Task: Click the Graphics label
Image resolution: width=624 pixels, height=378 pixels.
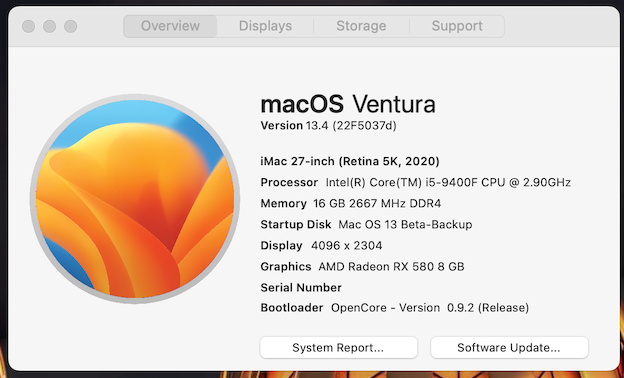Action: tap(286, 267)
